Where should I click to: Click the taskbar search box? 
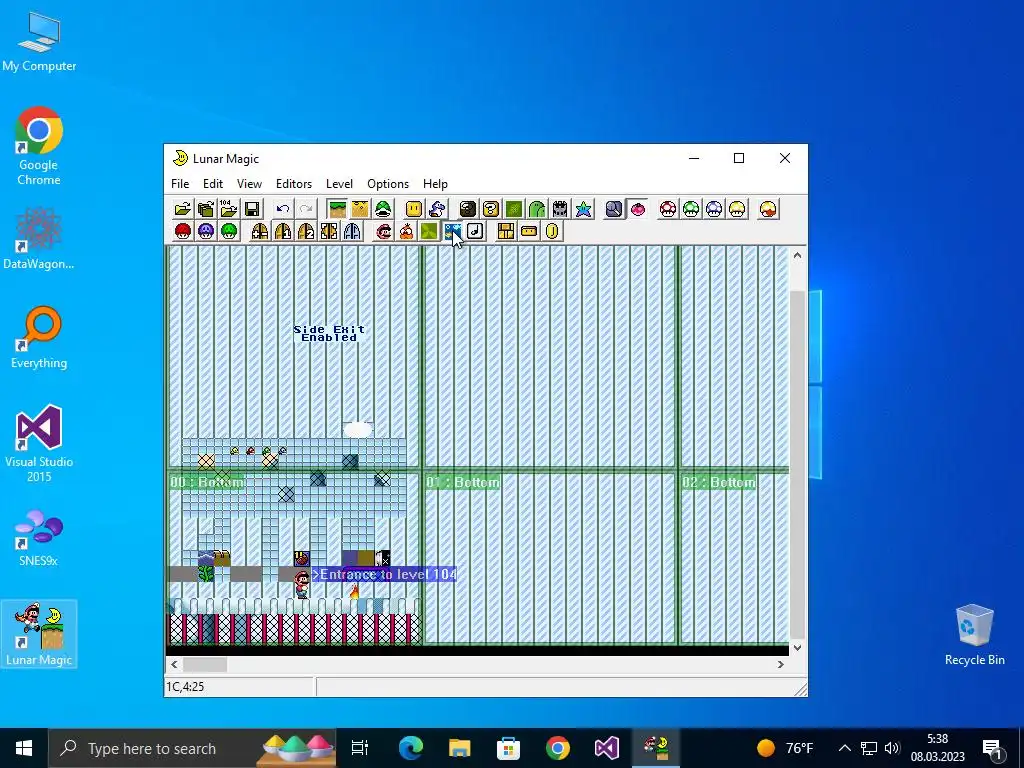point(192,748)
